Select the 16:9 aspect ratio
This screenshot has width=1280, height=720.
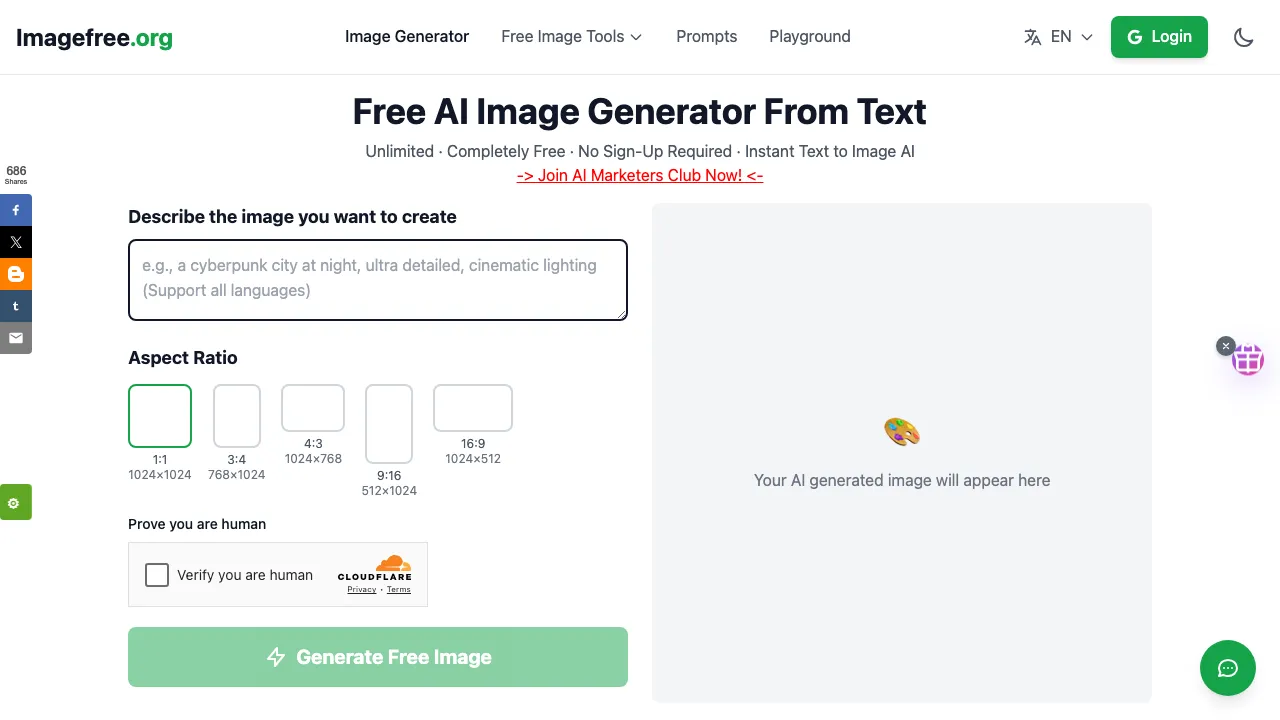coord(472,408)
